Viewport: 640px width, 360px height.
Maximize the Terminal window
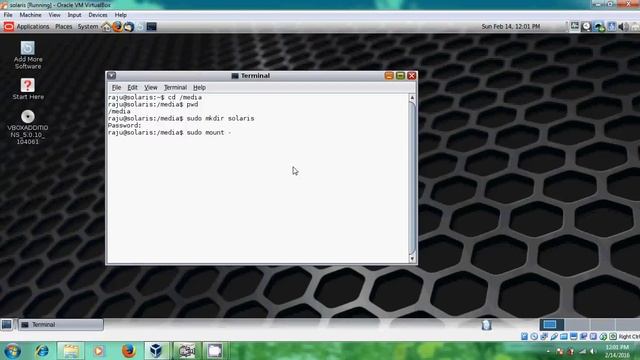[x=400, y=76]
